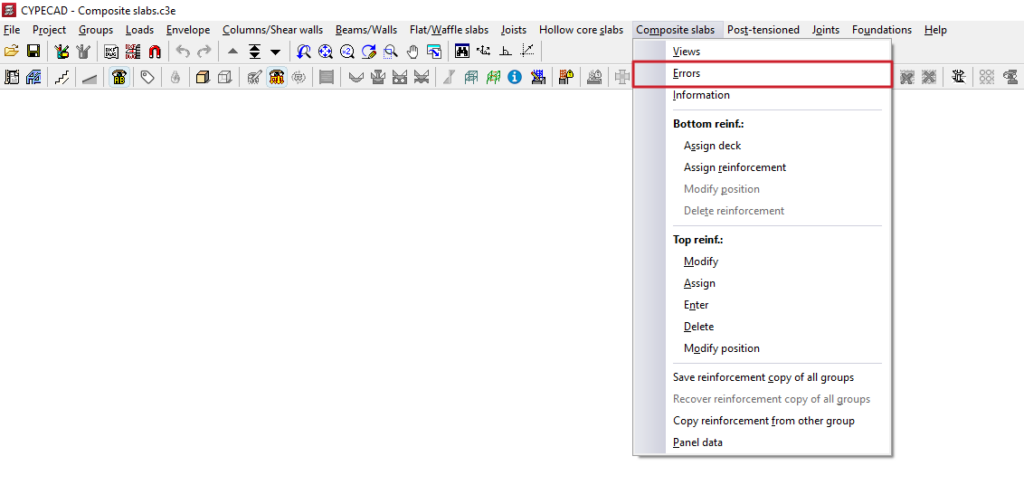This screenshot has width=1024, height=485.
Task: Go down one group with black down triangle
Action: coord(276,51)
